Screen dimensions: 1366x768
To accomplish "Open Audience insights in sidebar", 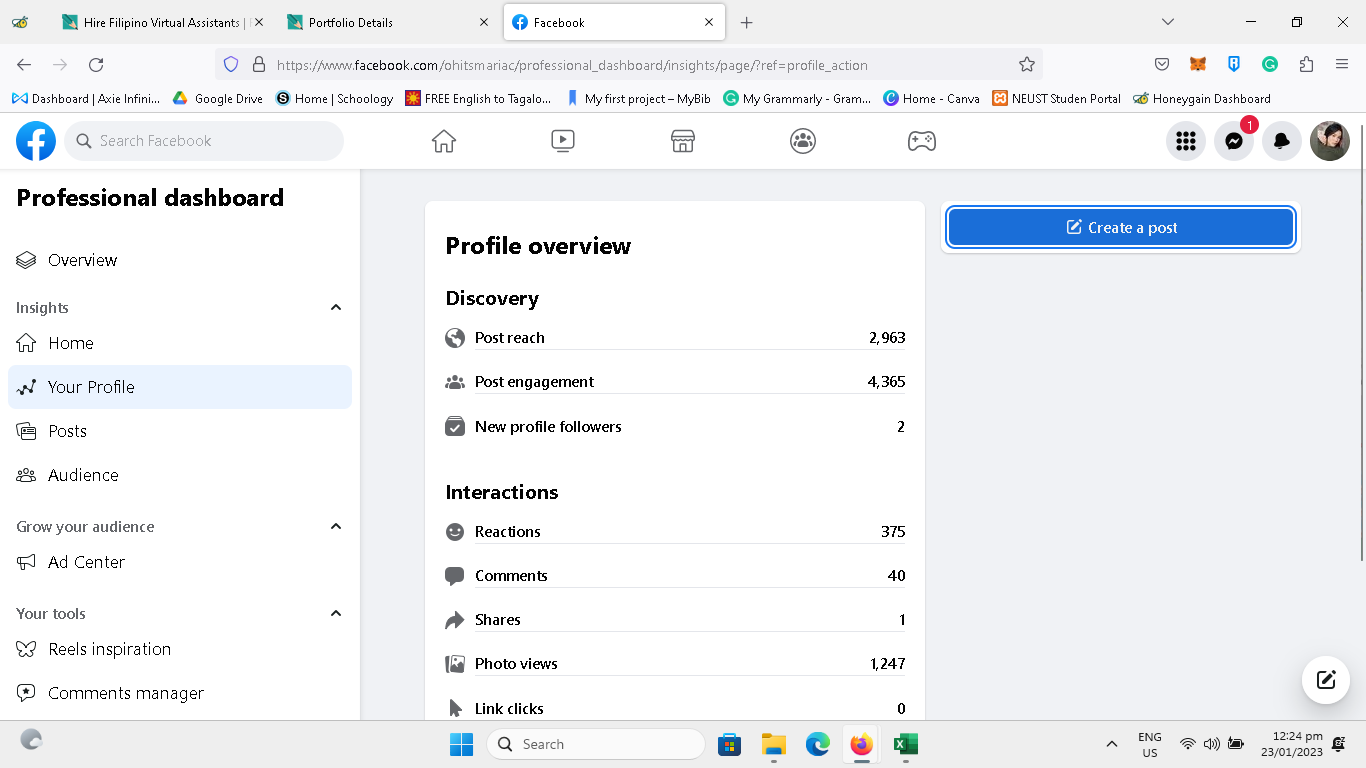I will [x=180, y=475].
